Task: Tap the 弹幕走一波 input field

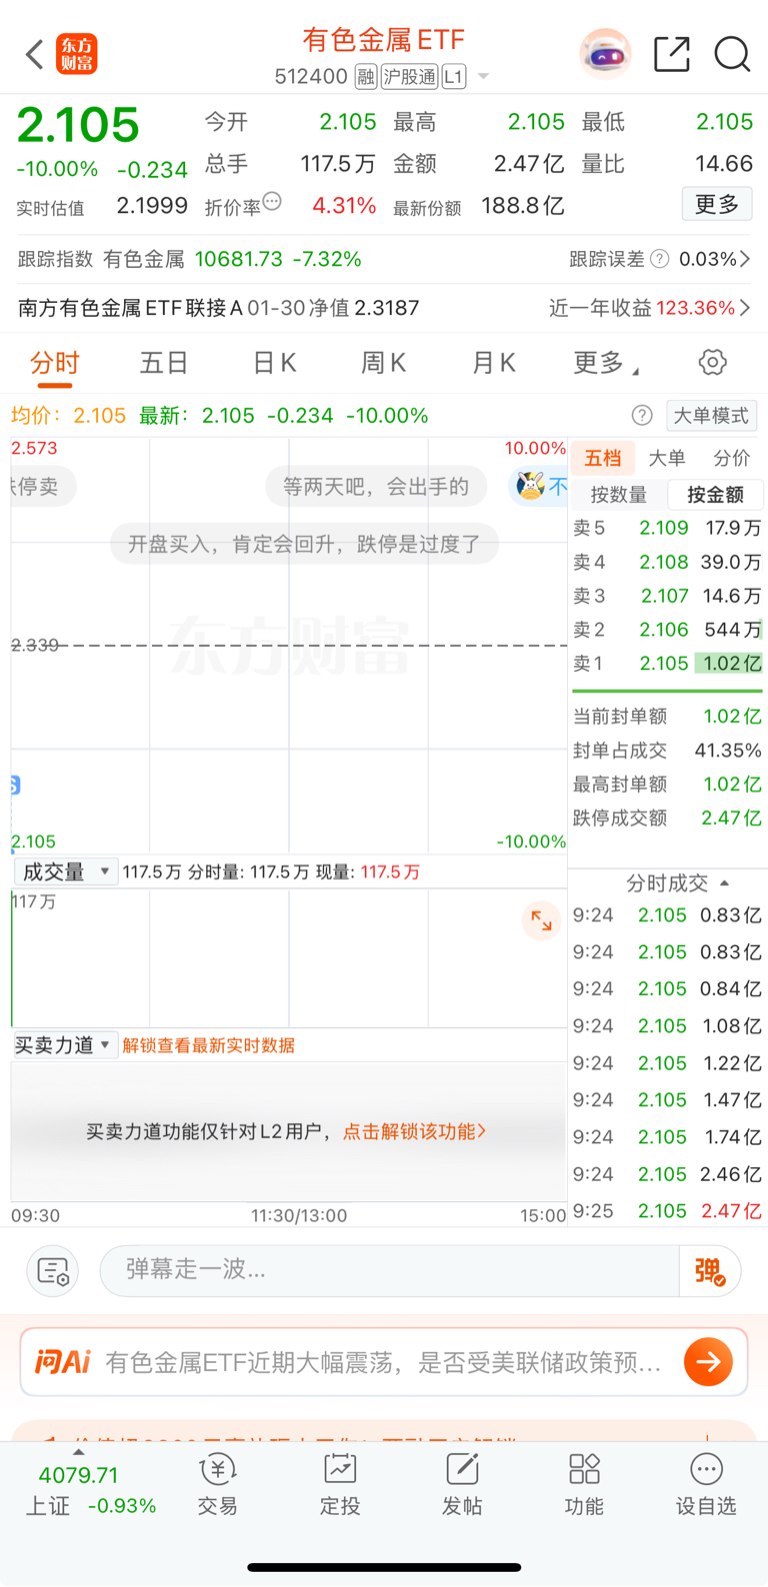Action: (390, 1271)
